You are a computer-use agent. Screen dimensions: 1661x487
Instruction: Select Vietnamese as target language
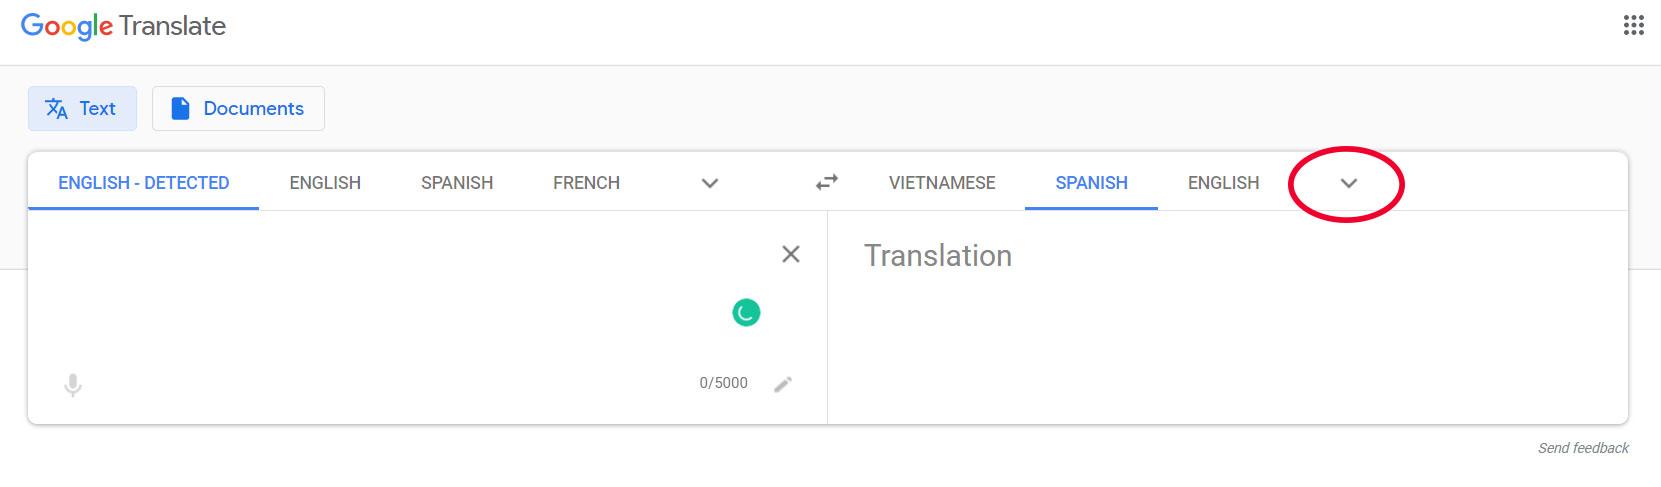click(x=942, y=183)
